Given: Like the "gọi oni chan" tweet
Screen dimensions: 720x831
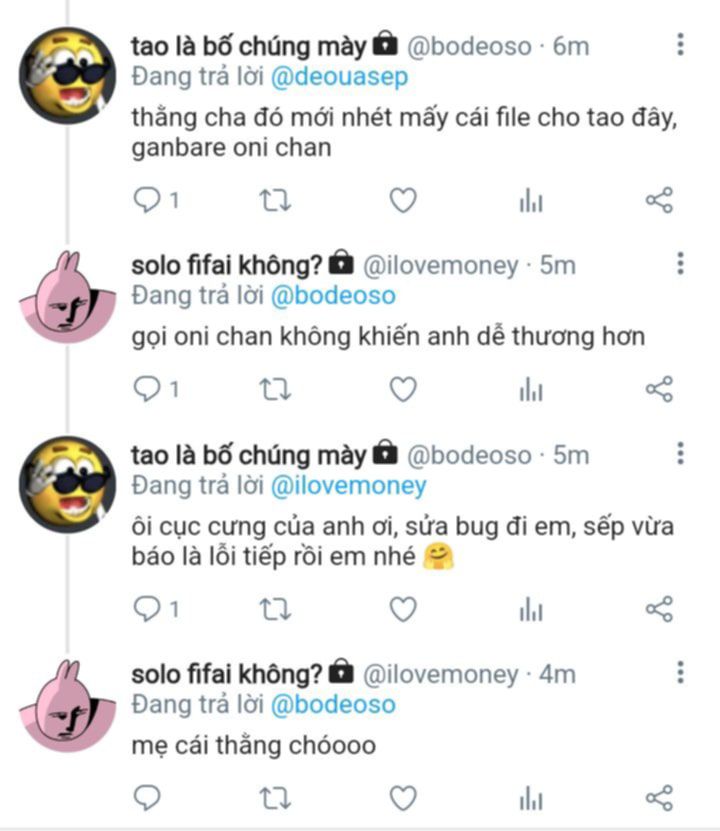Looking at the screenshot, I should pyautogui.click(x=402, y=389).
